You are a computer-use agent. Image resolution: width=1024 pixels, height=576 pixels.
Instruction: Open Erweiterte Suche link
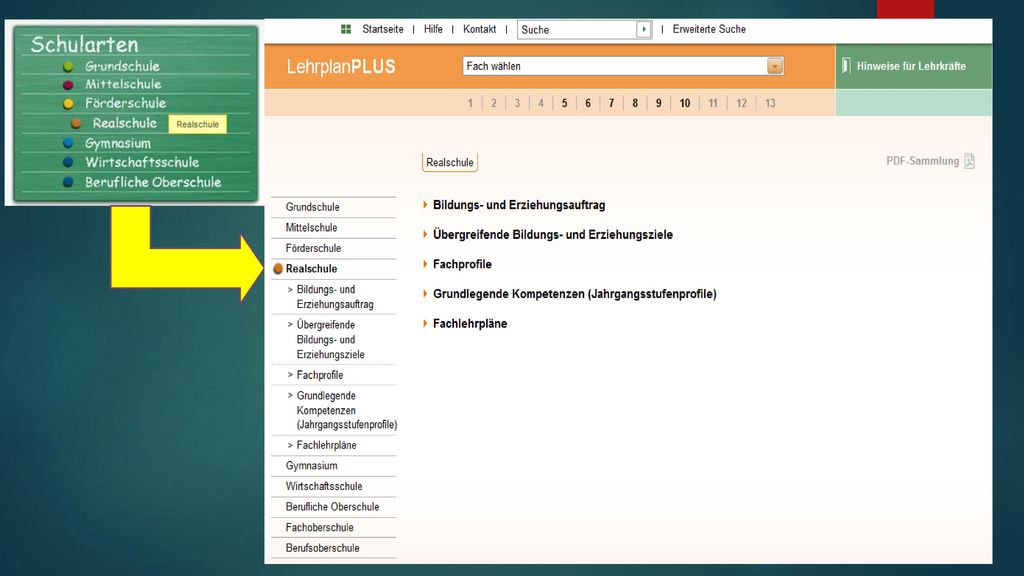click(x=709, y=29)
